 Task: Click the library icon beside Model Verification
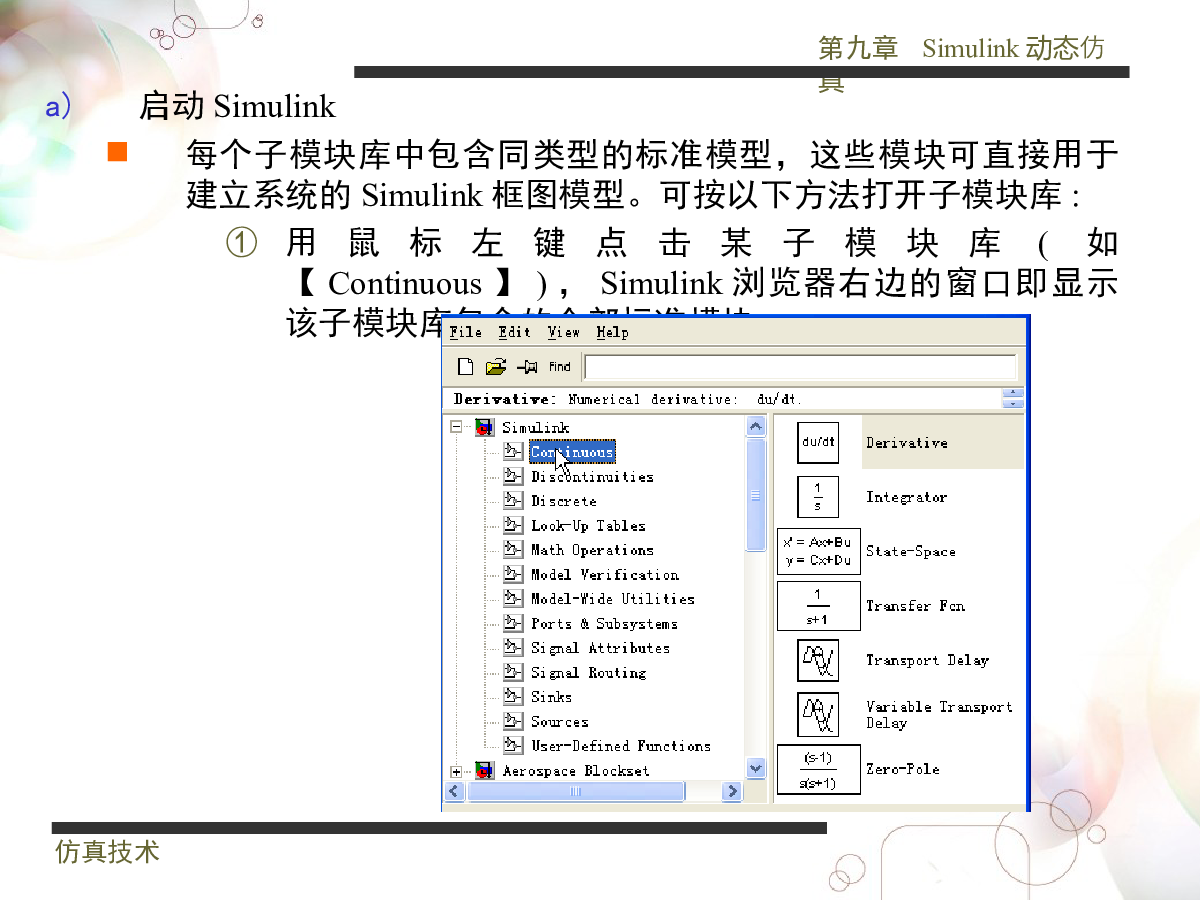pyautogui.click(x=513, y=575)
